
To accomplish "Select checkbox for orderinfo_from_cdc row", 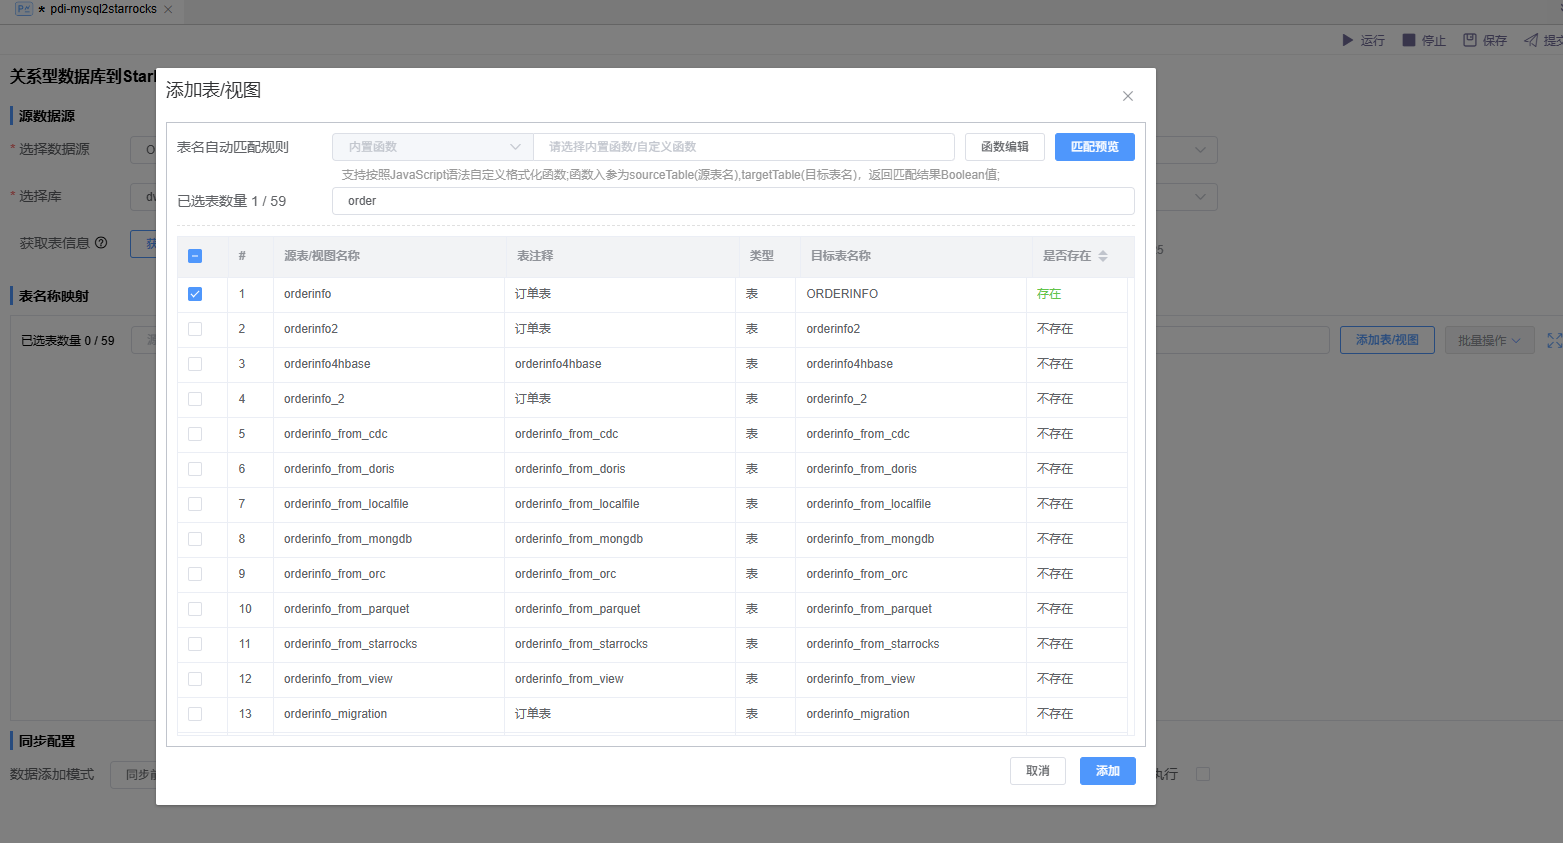I will [195, 434].
